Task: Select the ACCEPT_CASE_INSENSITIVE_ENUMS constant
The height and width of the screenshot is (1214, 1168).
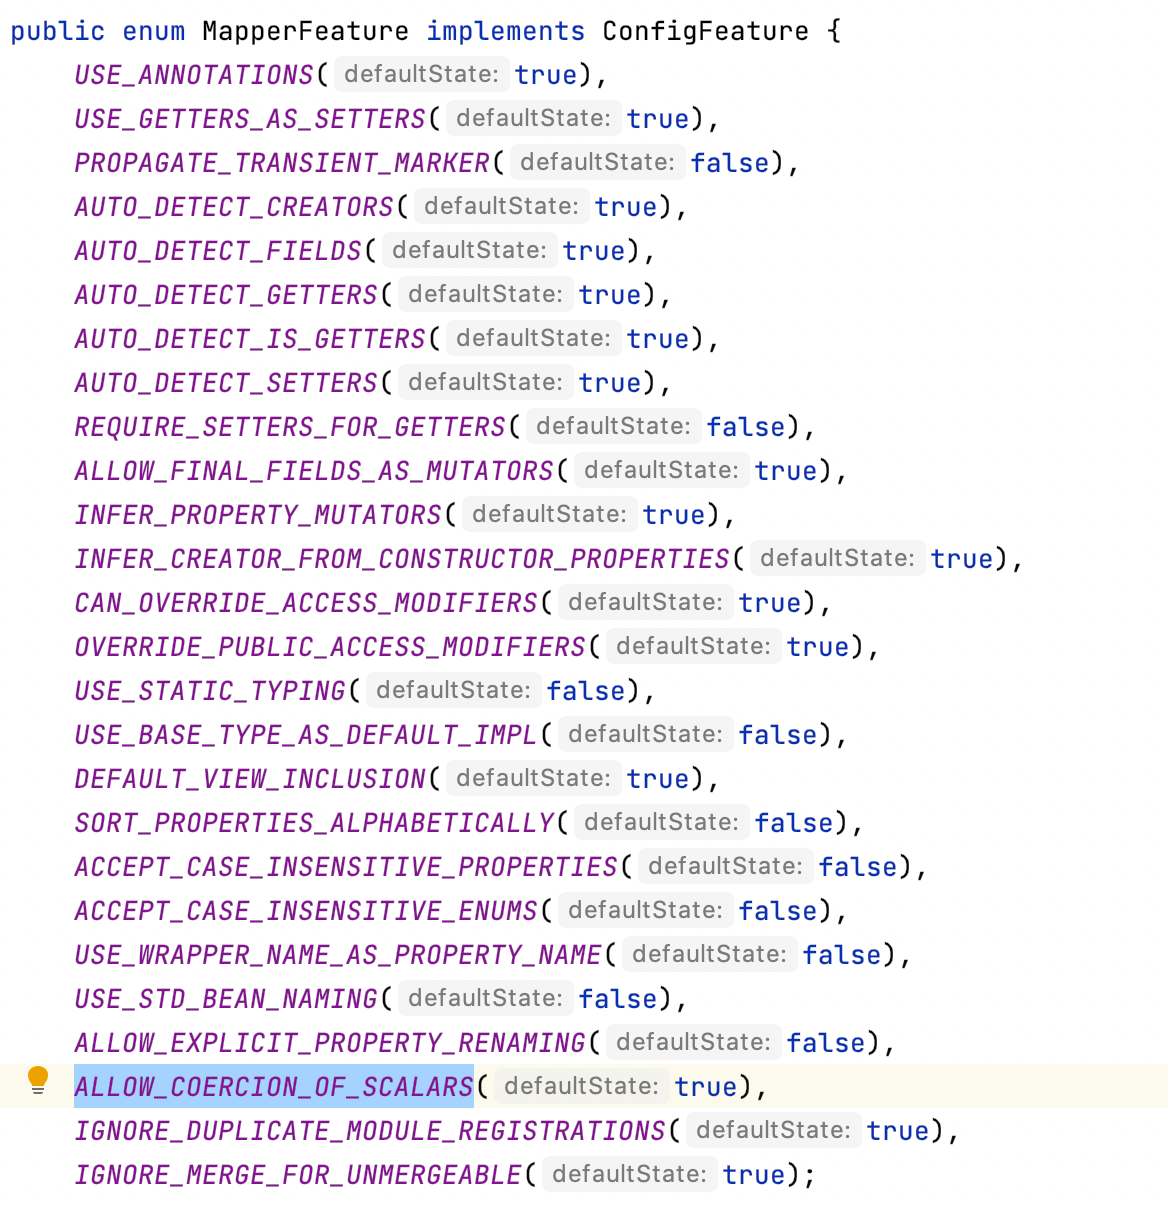Action: 306,910
